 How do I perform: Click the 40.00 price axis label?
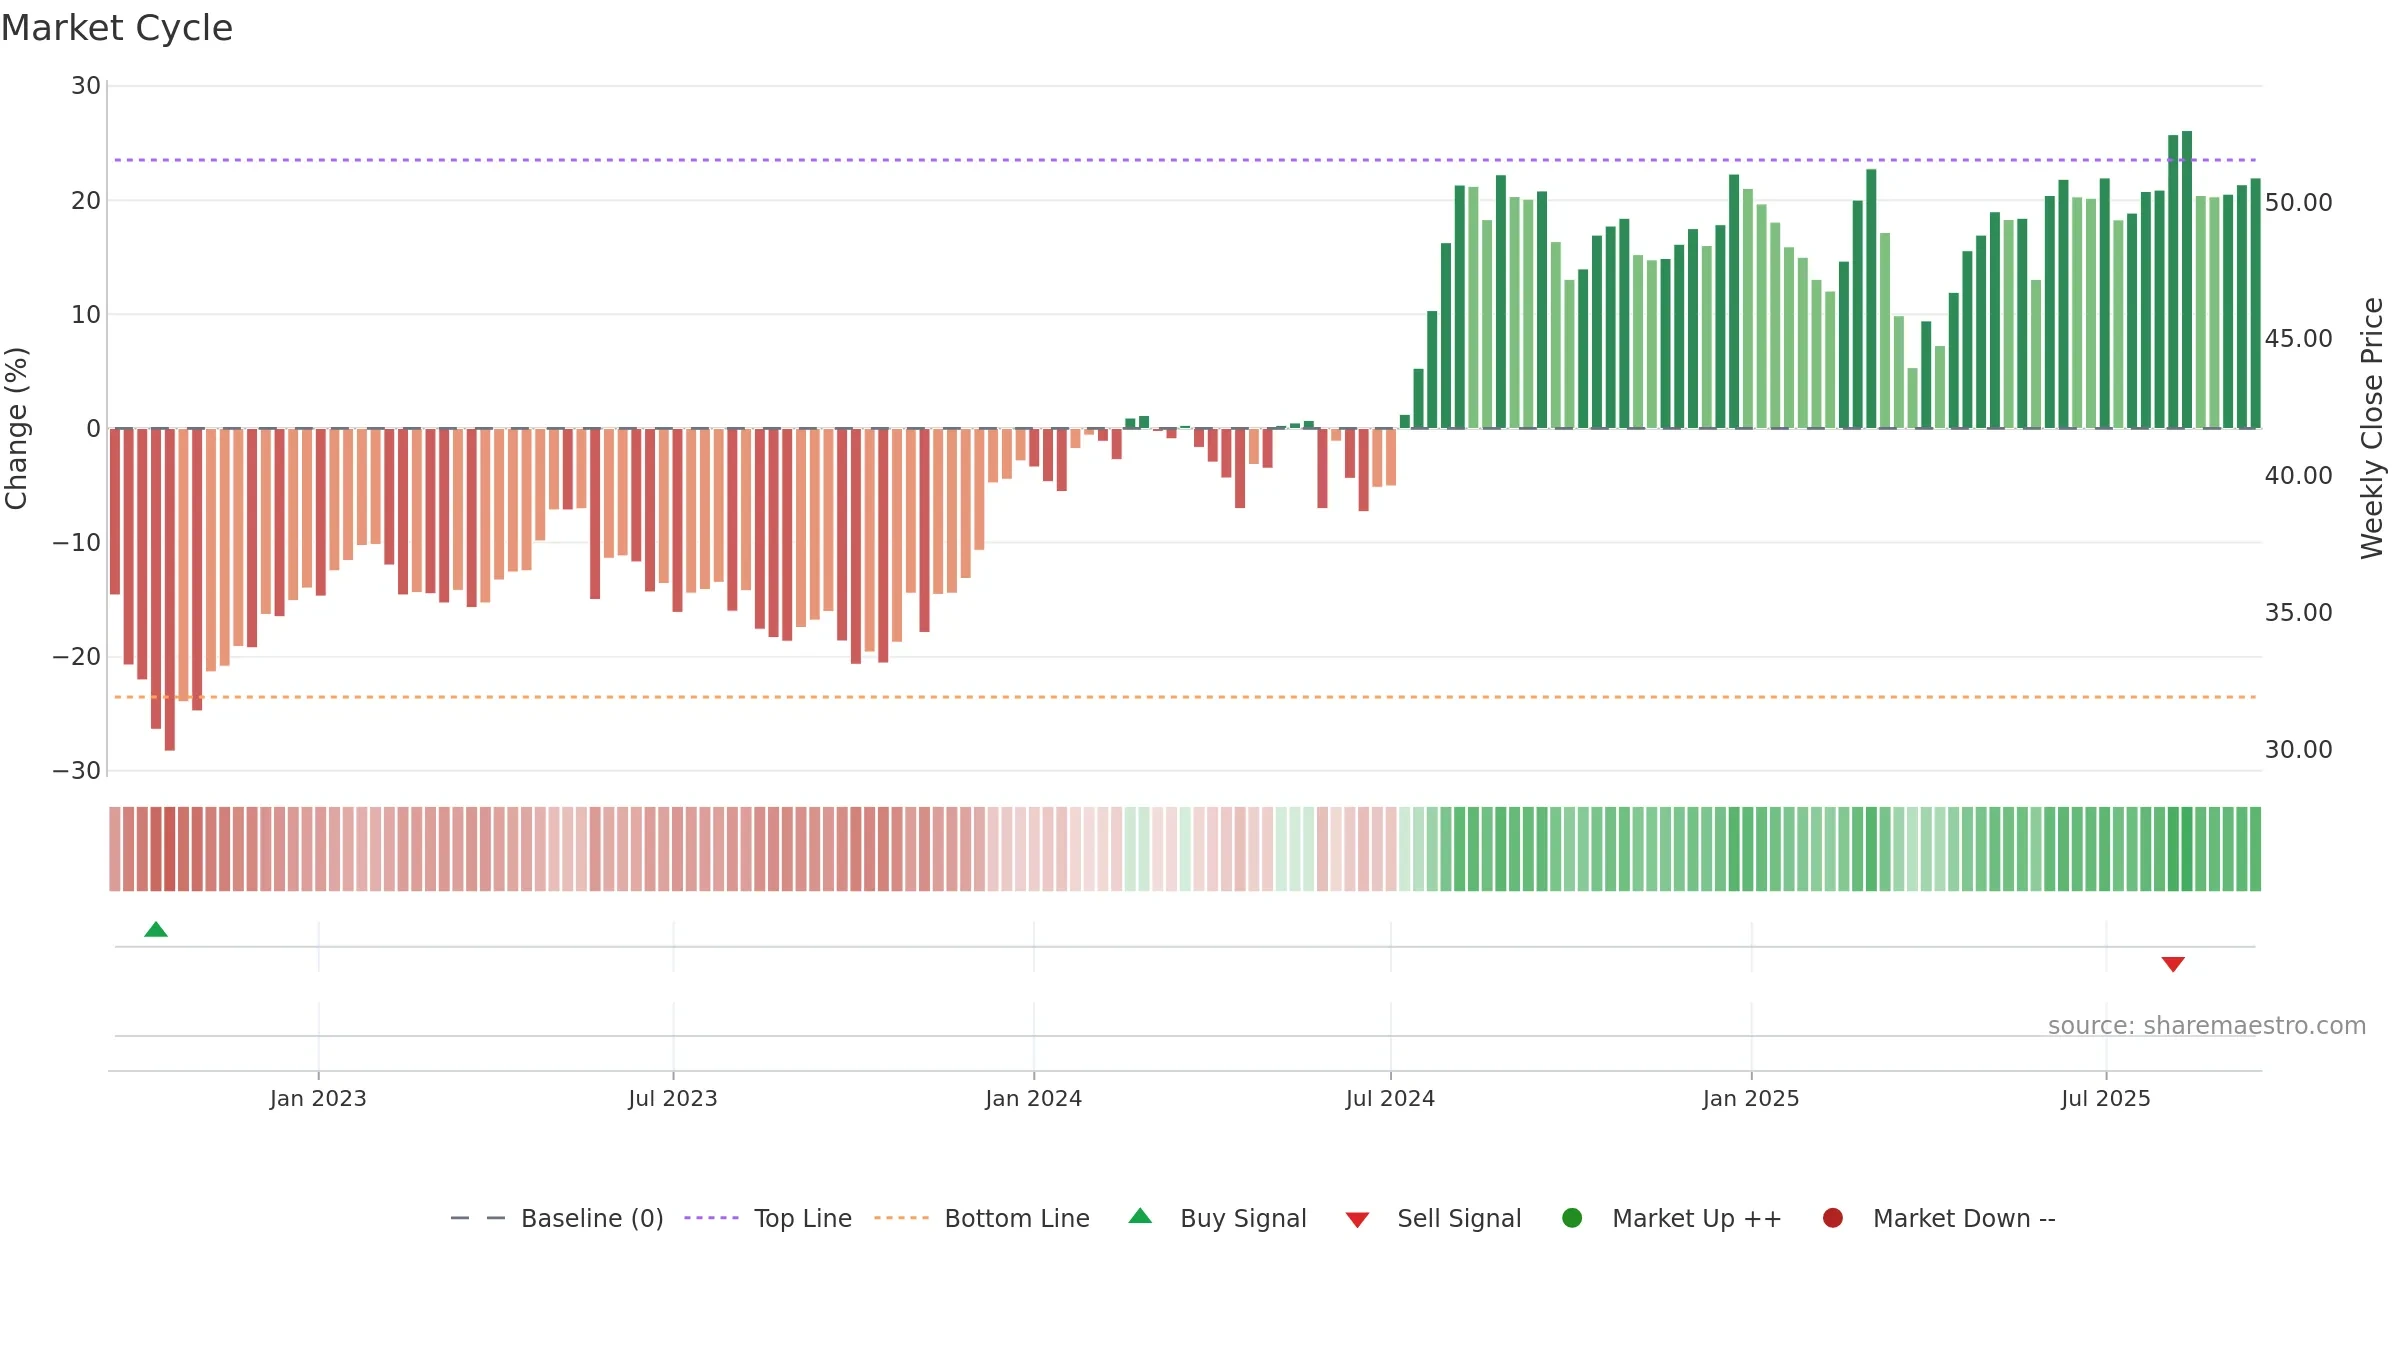2298,476
